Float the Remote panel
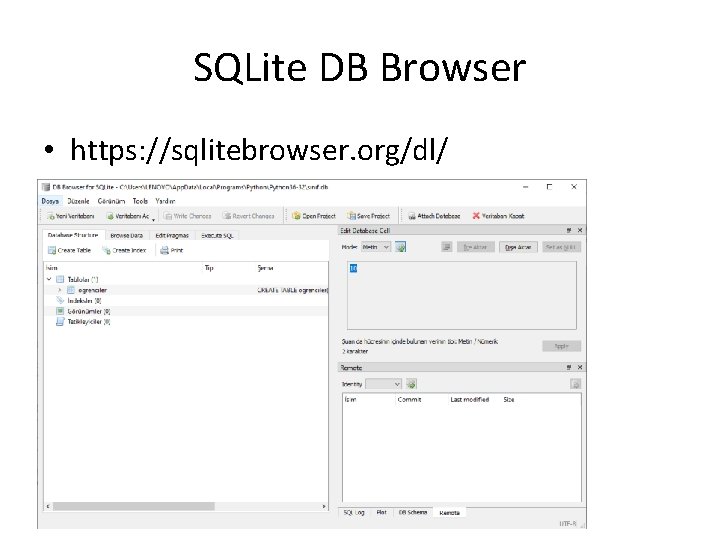 pyautogui.click(x=569, y=367)
